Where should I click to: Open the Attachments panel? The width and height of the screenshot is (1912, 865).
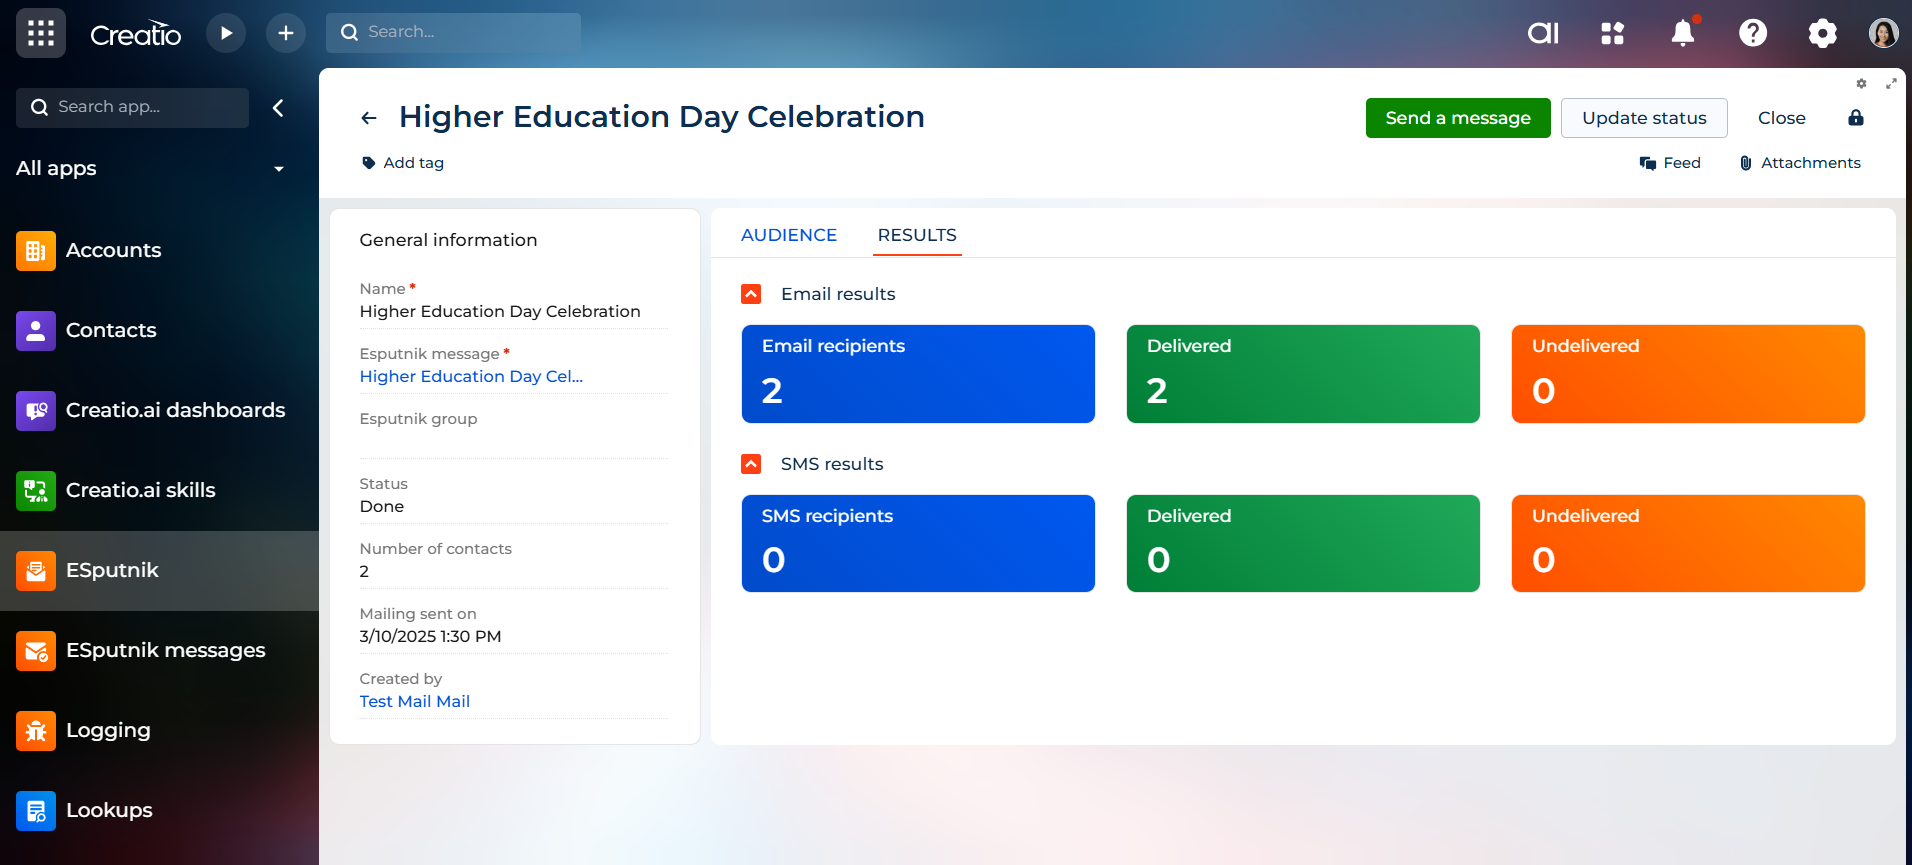click(1800, 163)
